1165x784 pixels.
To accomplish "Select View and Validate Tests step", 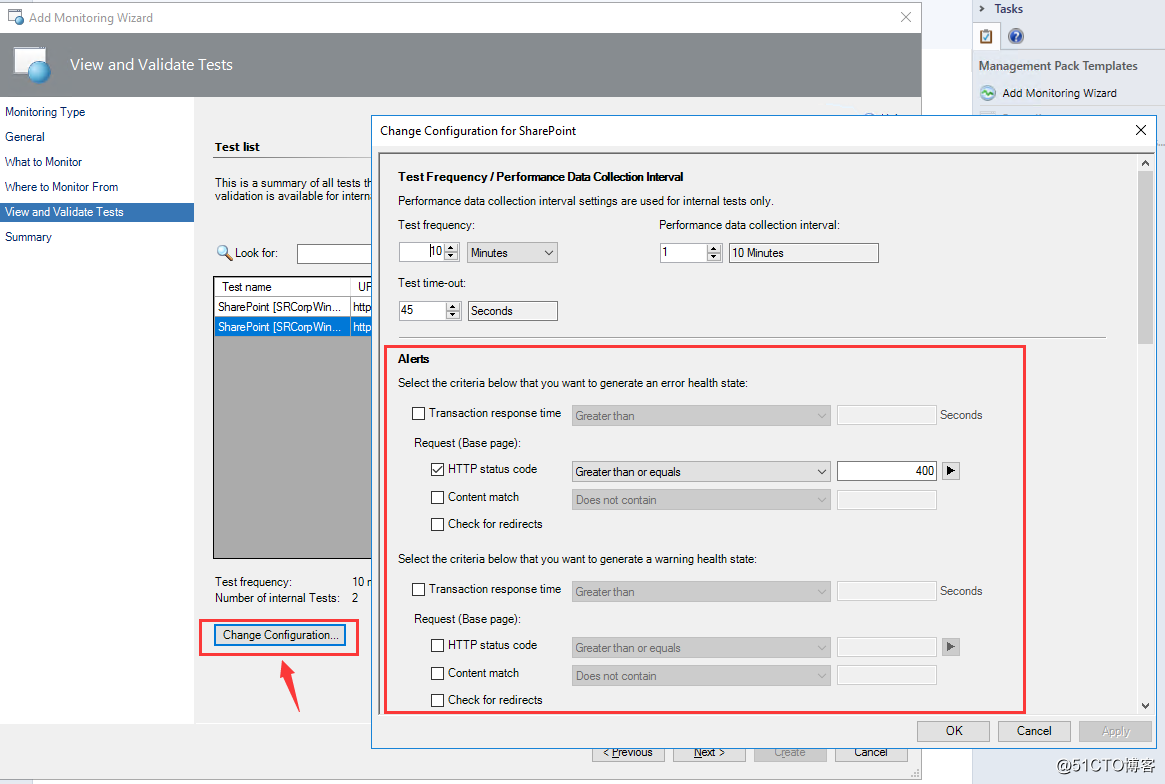I will point(97,212).
